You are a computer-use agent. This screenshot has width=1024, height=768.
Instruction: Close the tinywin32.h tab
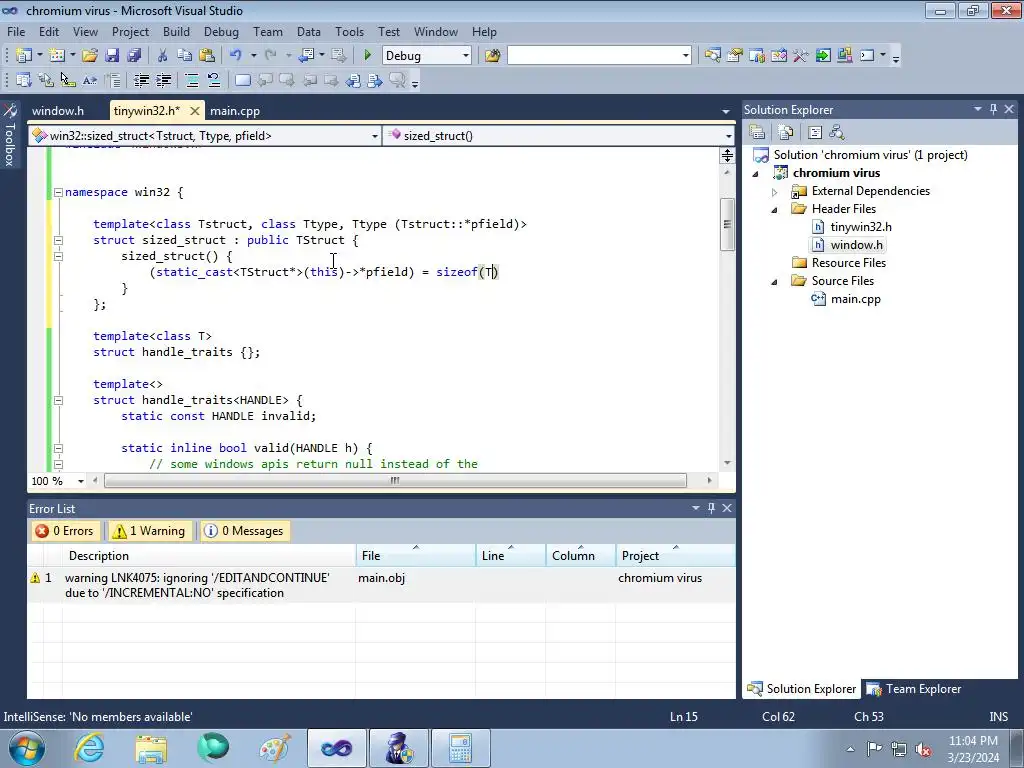point(195,111)
